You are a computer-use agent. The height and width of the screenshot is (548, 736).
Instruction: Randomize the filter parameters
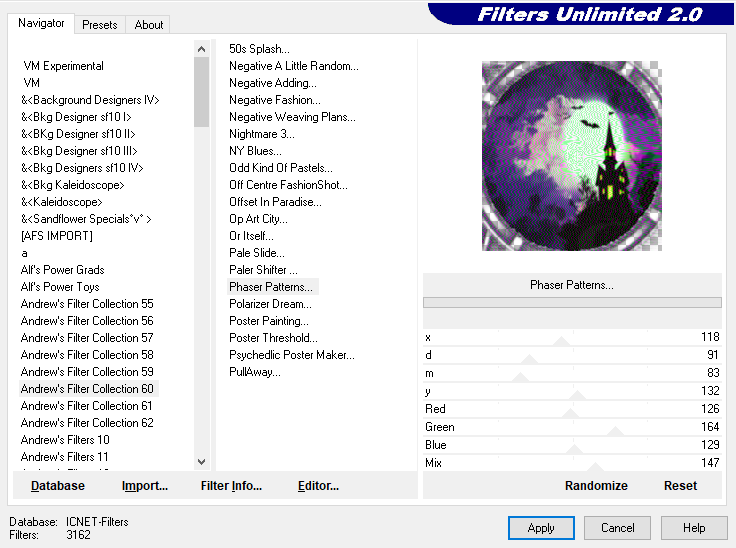pos(596,486)
